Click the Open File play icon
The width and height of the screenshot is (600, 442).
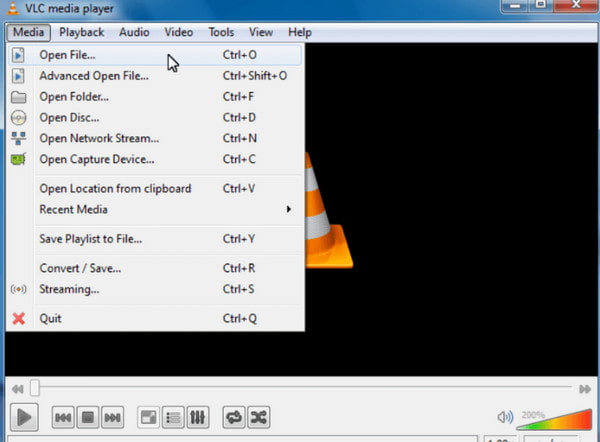click(18, 55)
